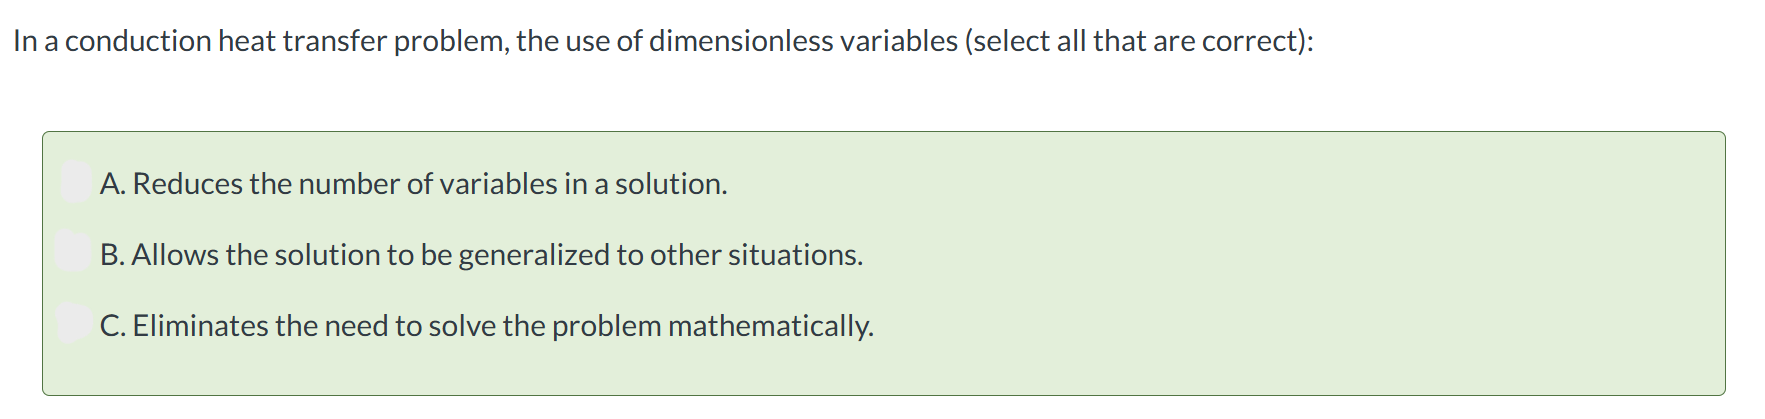Click the word 'mathematically' in option C

point(770,326)
